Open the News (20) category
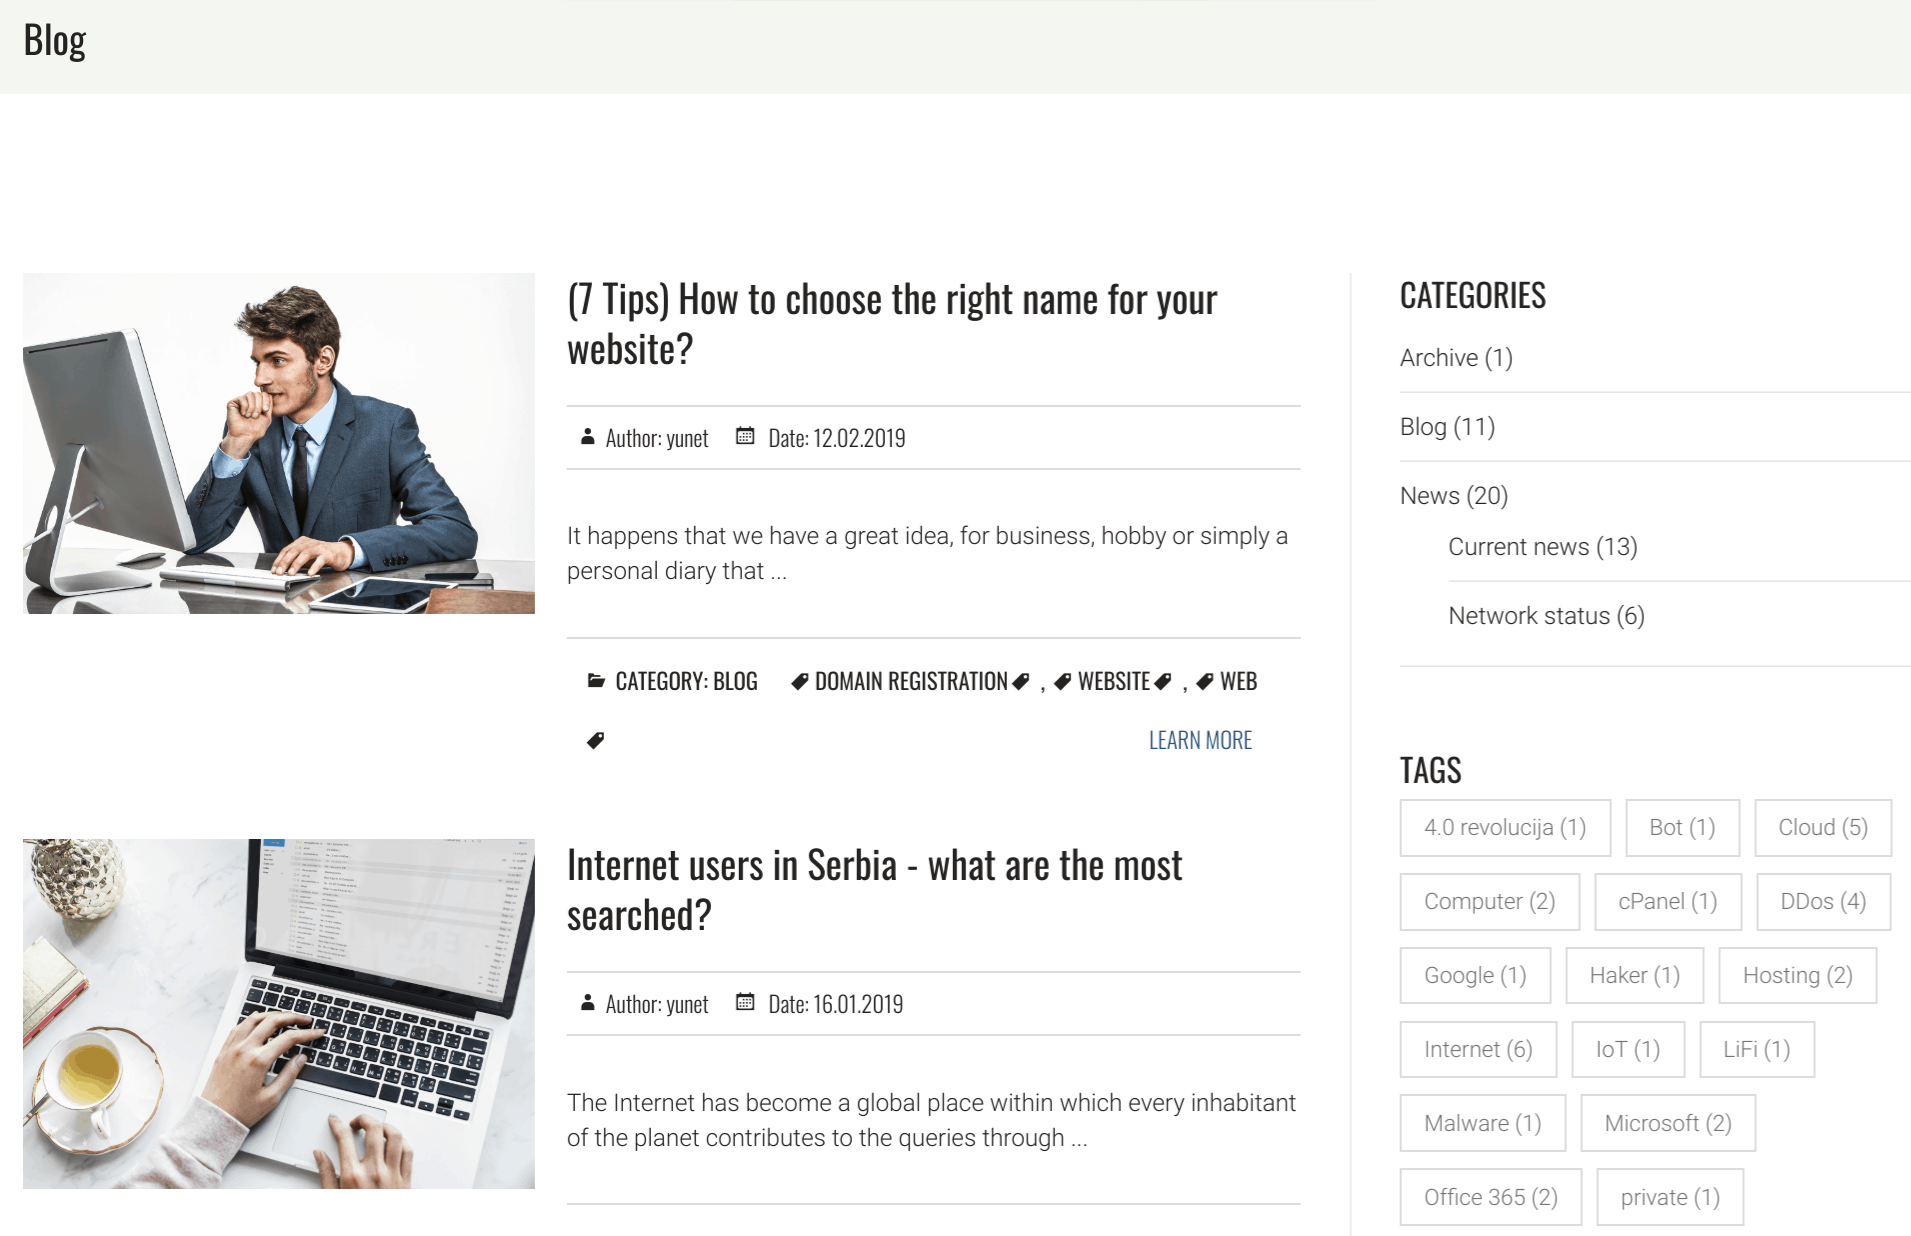The image size is (1911, 1236). pyautogui.click(x=1454, y=496)
